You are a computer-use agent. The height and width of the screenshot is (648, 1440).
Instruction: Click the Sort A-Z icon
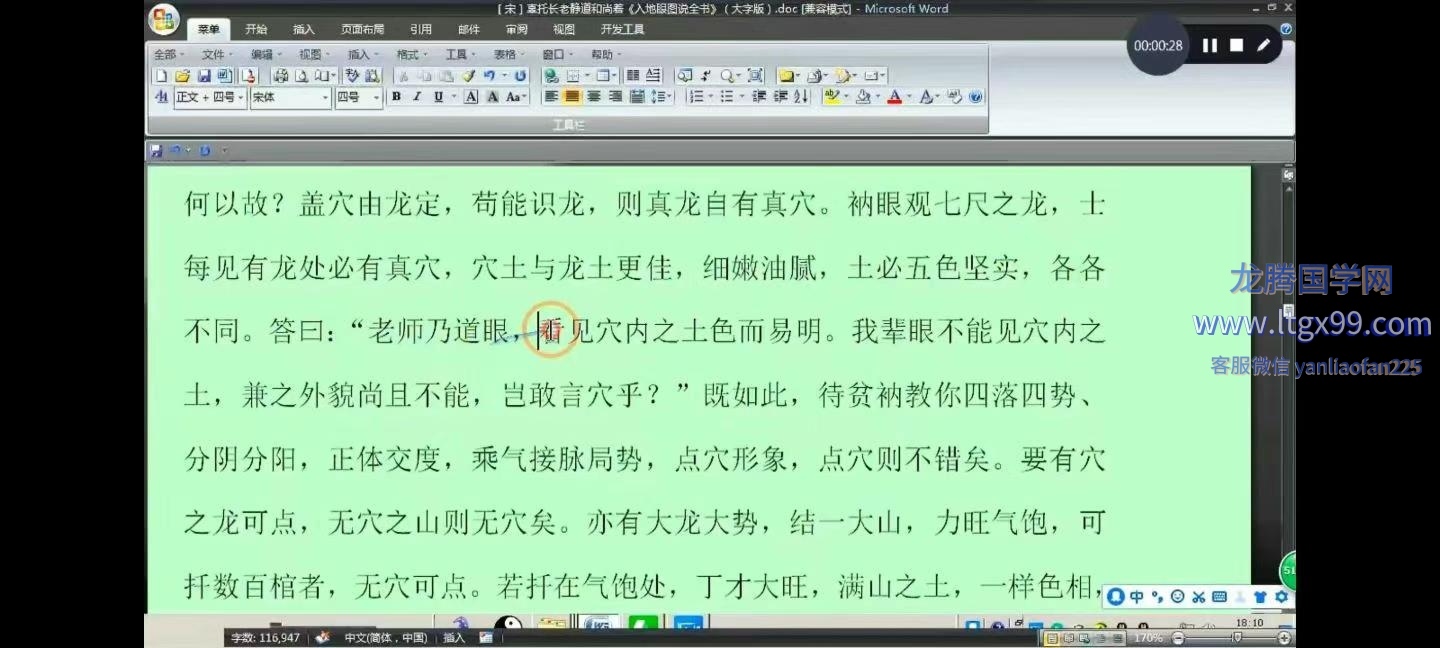(801, 97)
